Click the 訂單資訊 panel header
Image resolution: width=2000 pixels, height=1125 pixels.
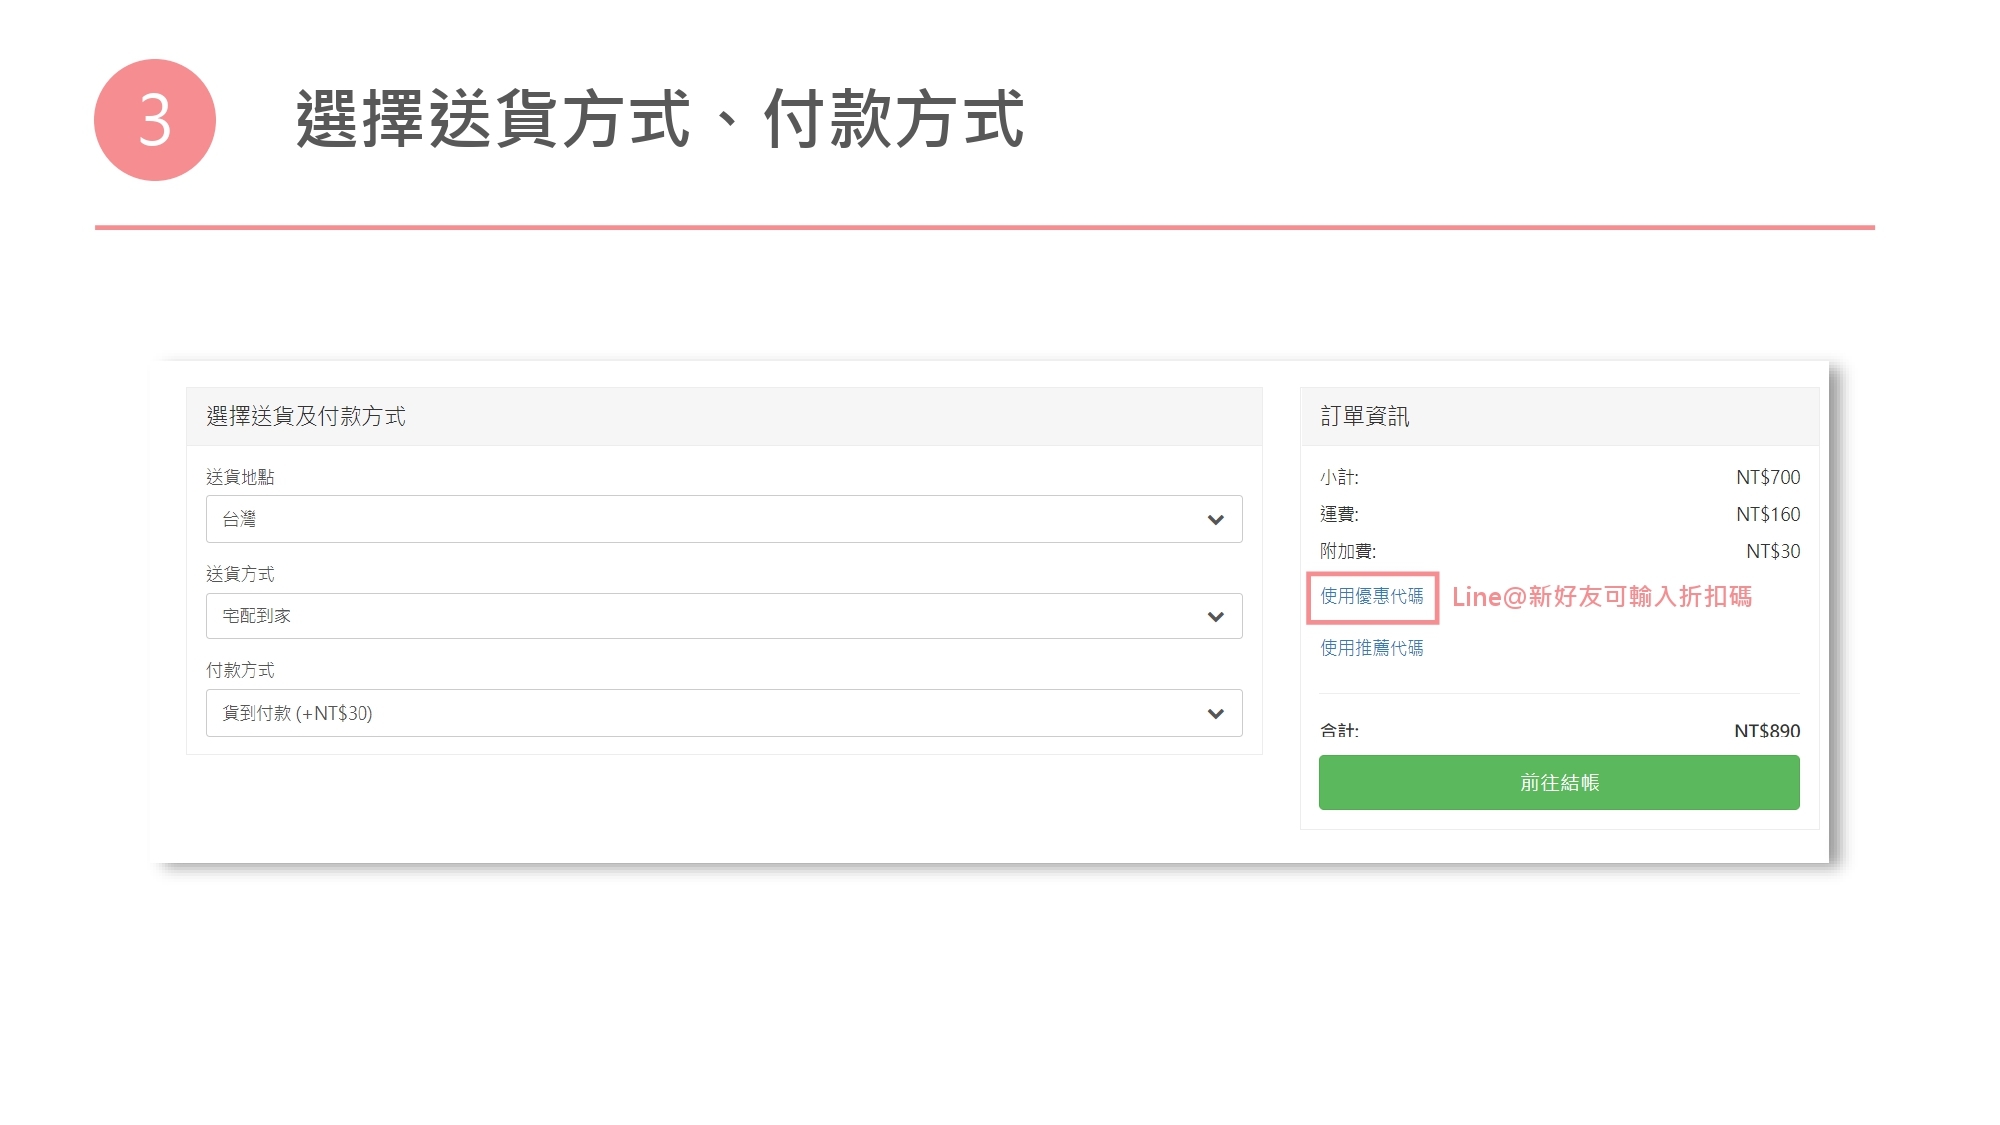[x=1365, y=417]
